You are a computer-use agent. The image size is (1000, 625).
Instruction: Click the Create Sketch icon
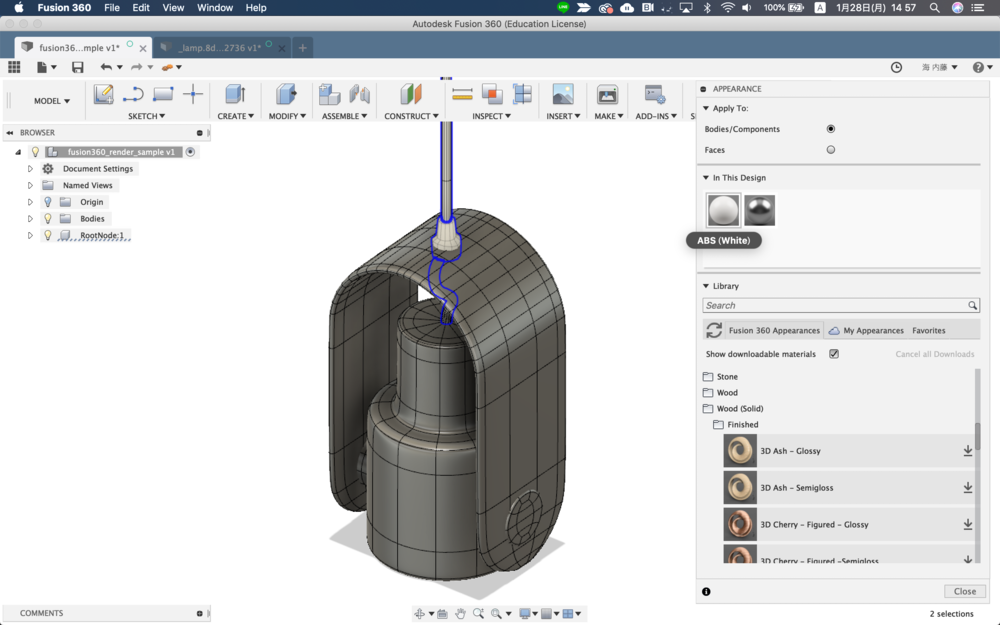[103, 95]
